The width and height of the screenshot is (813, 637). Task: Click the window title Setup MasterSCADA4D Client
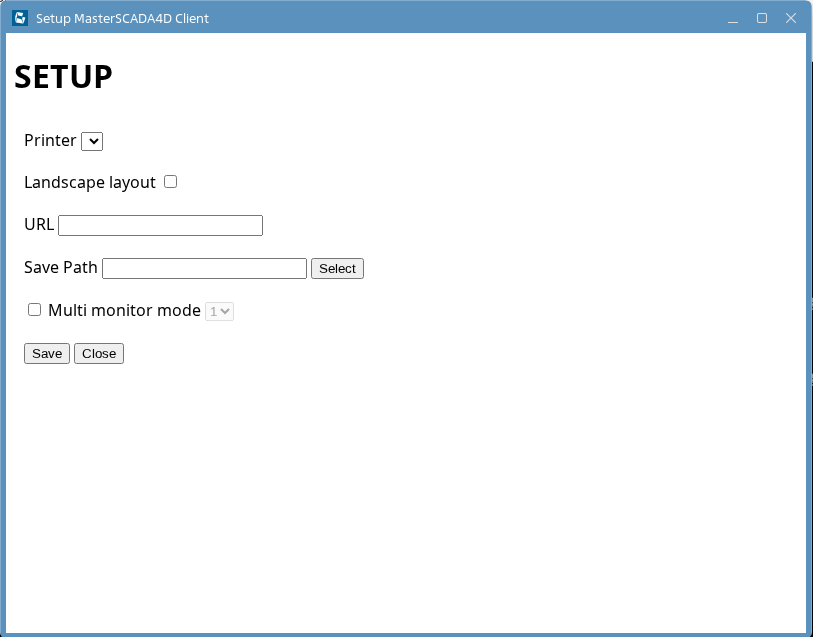tap(122, 19)
